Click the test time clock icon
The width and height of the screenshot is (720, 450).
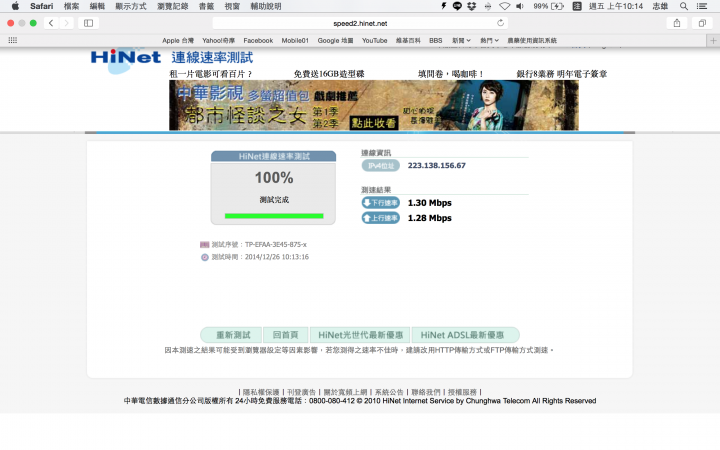pos(205,257)
